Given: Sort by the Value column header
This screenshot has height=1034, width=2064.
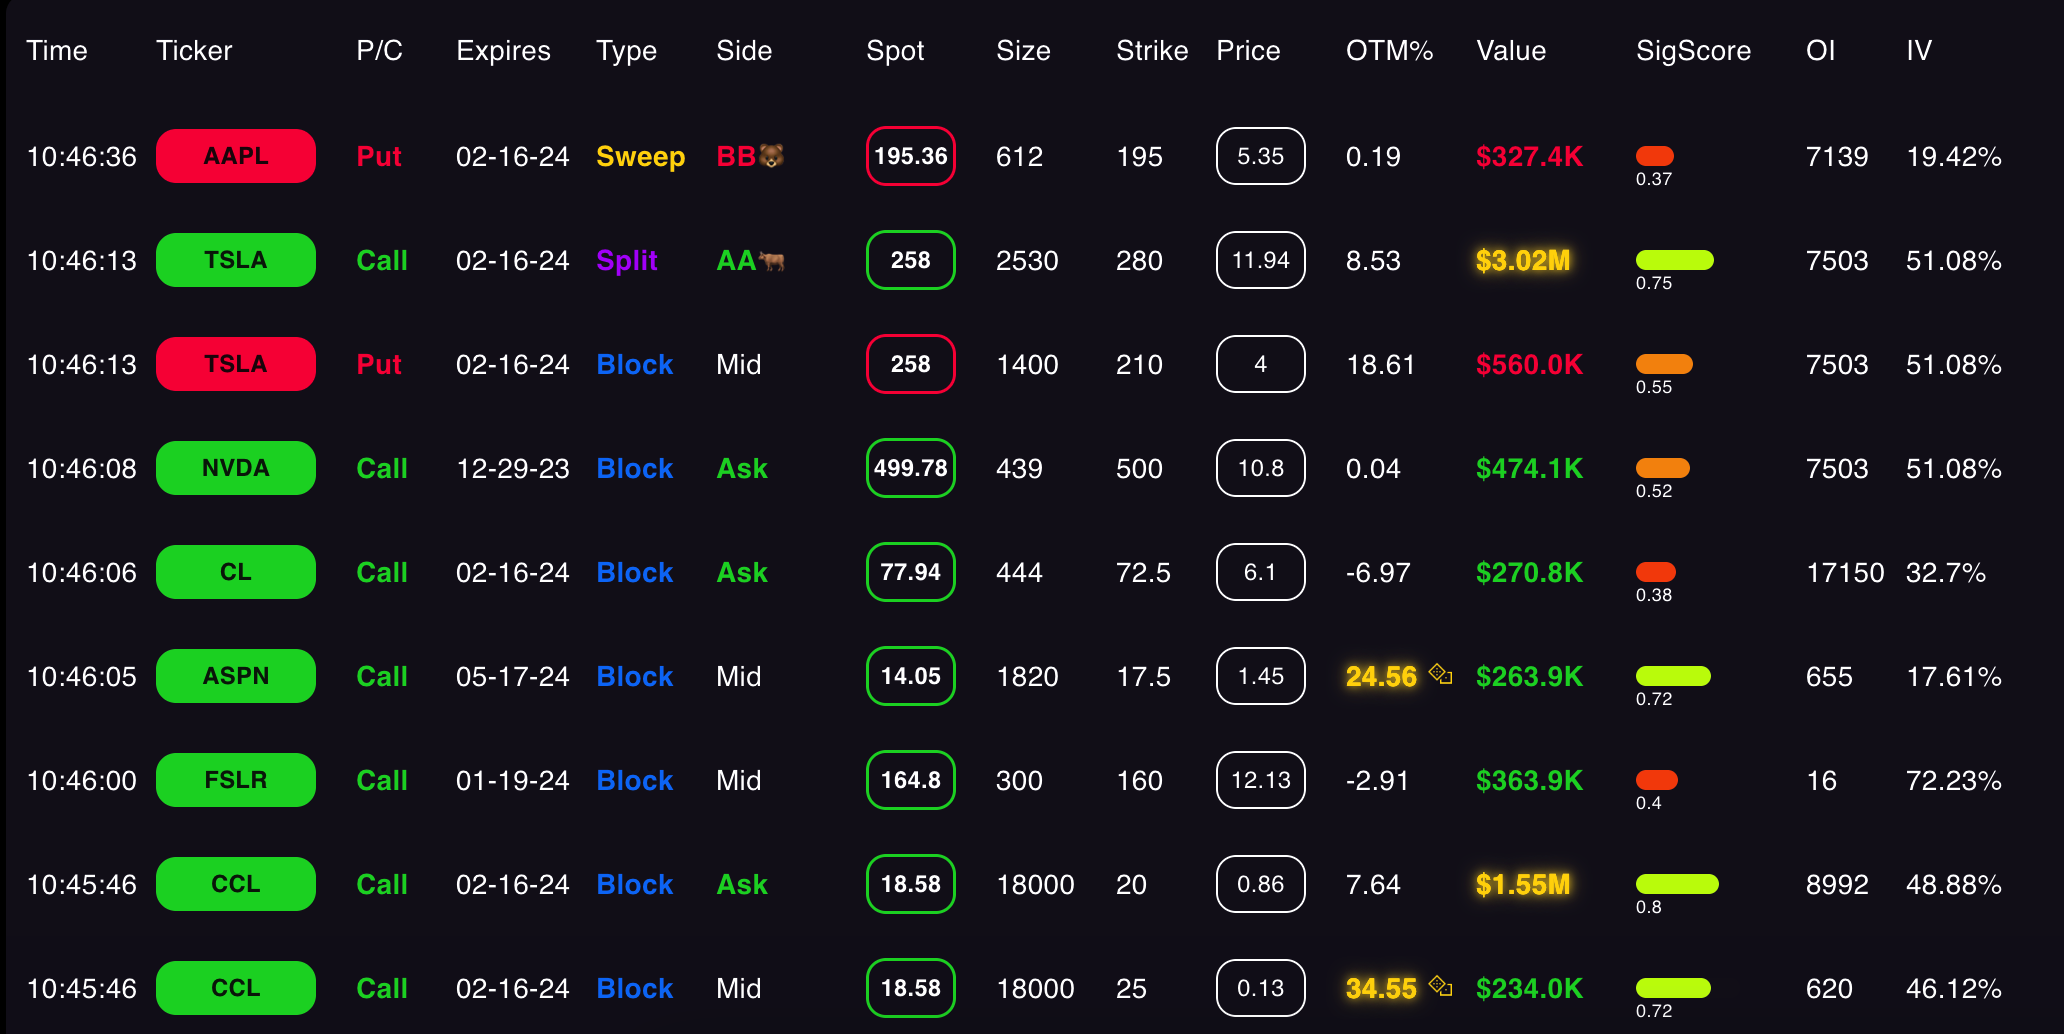Looking at the screenshot, I should [x=1510, y=51].
